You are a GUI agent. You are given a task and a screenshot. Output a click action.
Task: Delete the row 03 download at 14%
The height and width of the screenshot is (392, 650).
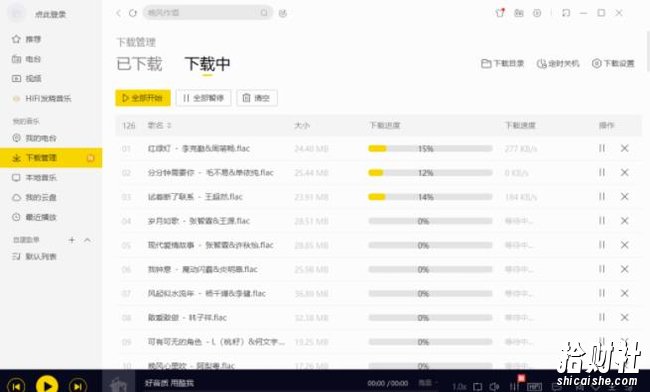(624, 196)
